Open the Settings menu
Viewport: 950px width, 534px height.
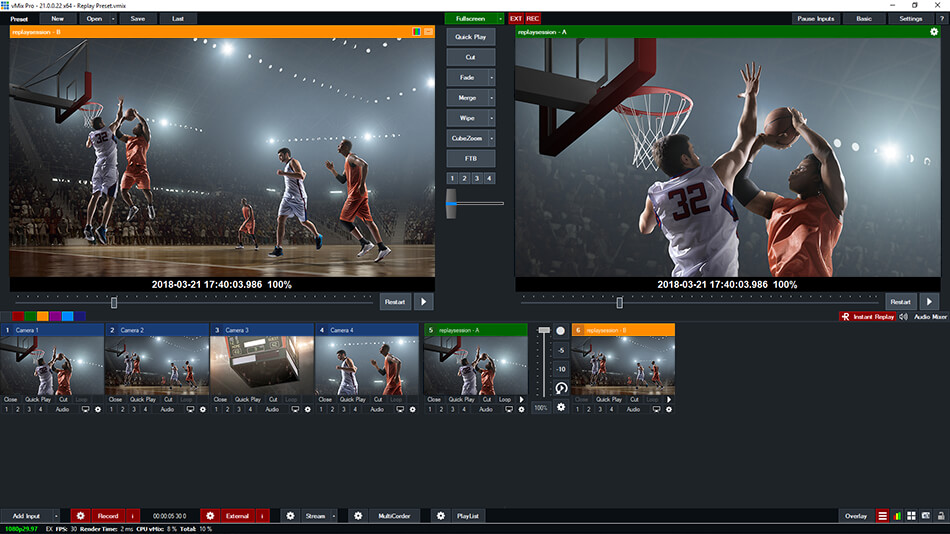pos(910,19)
